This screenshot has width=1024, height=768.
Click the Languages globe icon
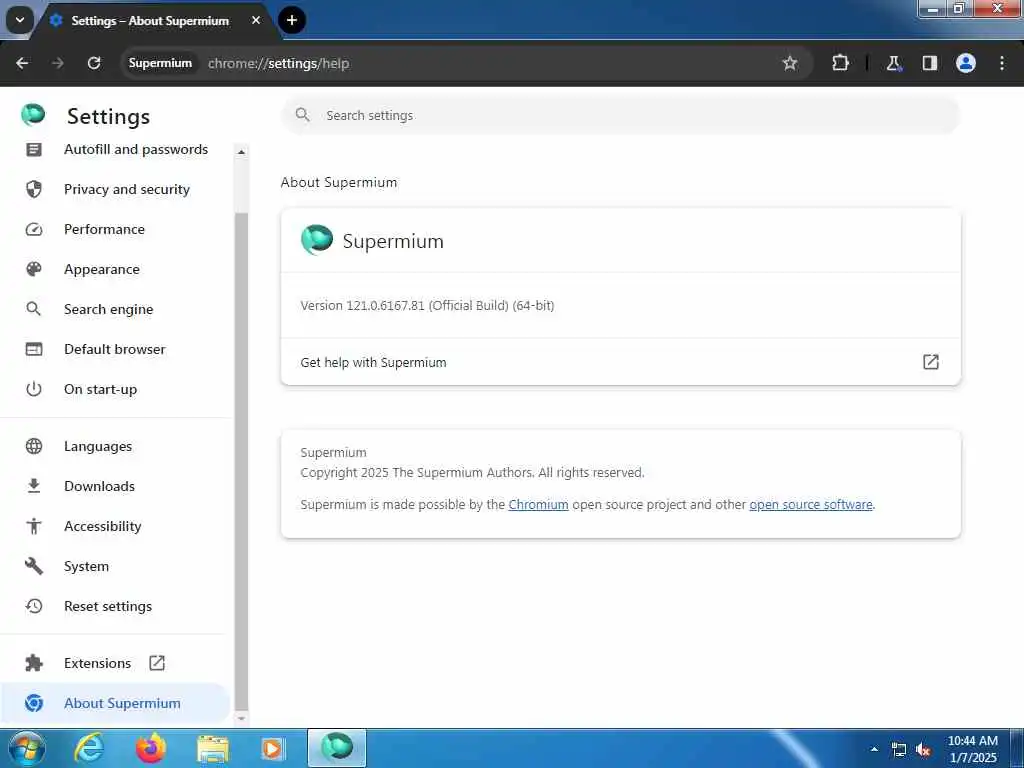[x=33, y=446]
